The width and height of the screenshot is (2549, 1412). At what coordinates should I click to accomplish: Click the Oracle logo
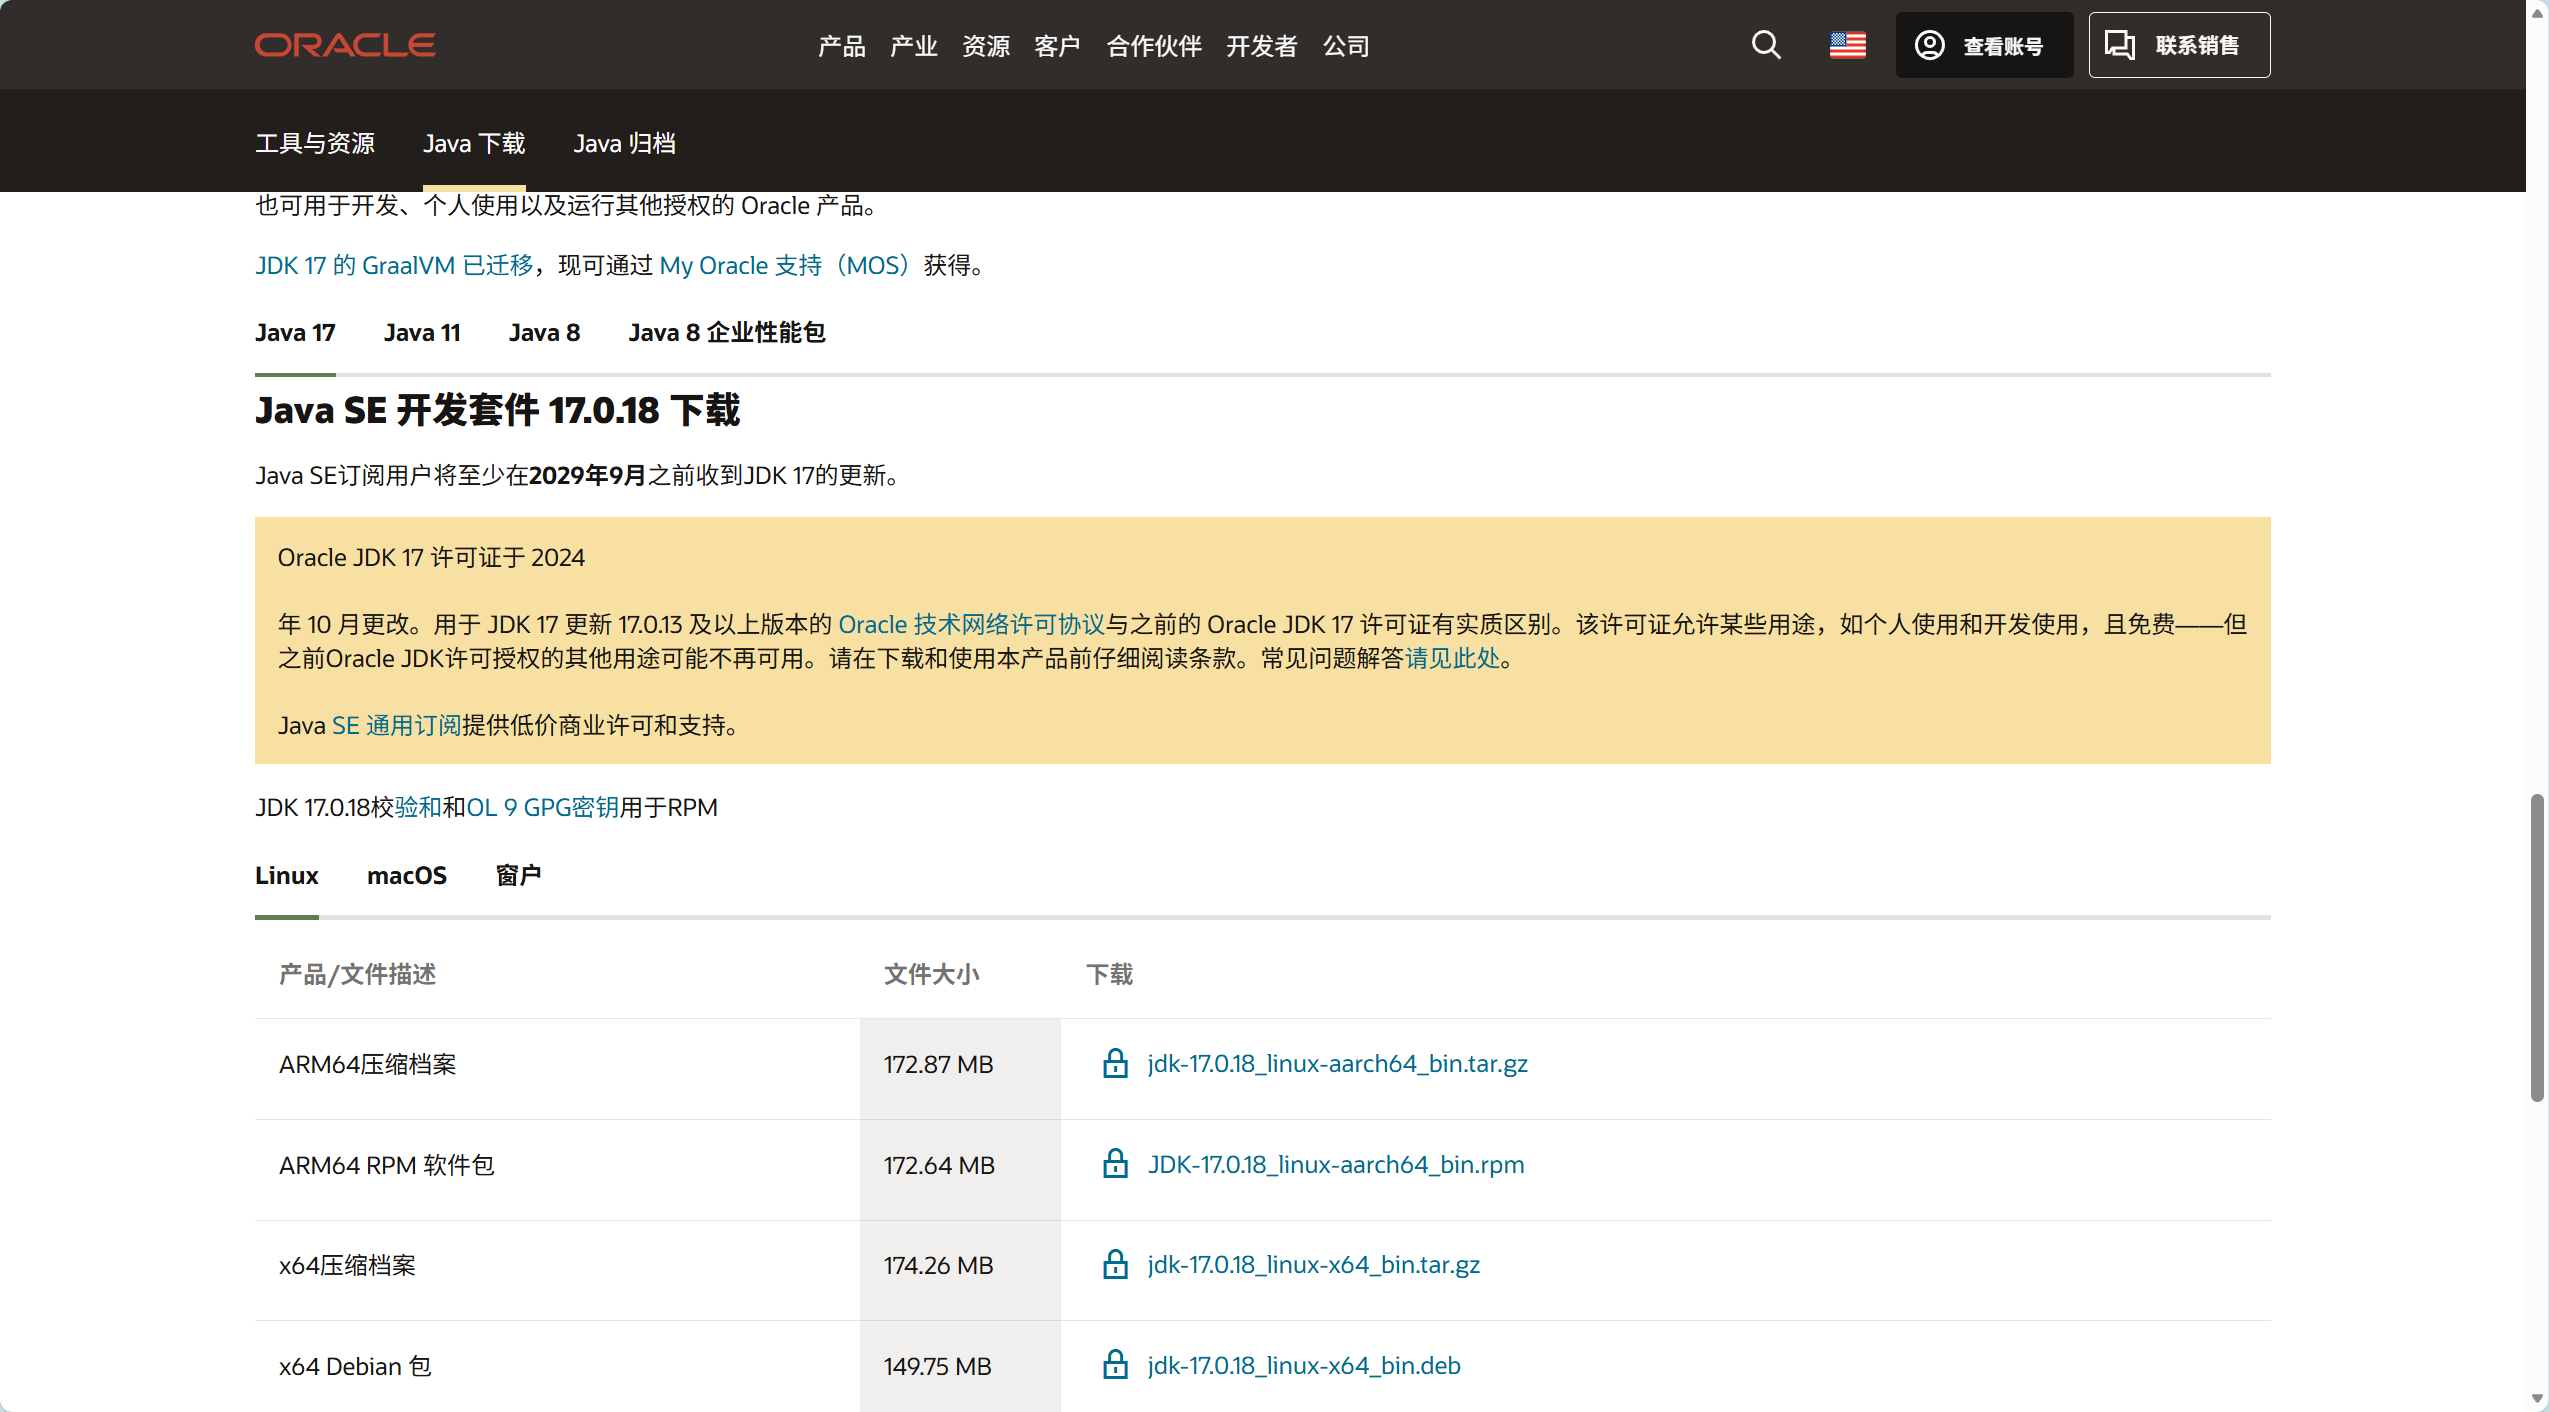(344, 45)
